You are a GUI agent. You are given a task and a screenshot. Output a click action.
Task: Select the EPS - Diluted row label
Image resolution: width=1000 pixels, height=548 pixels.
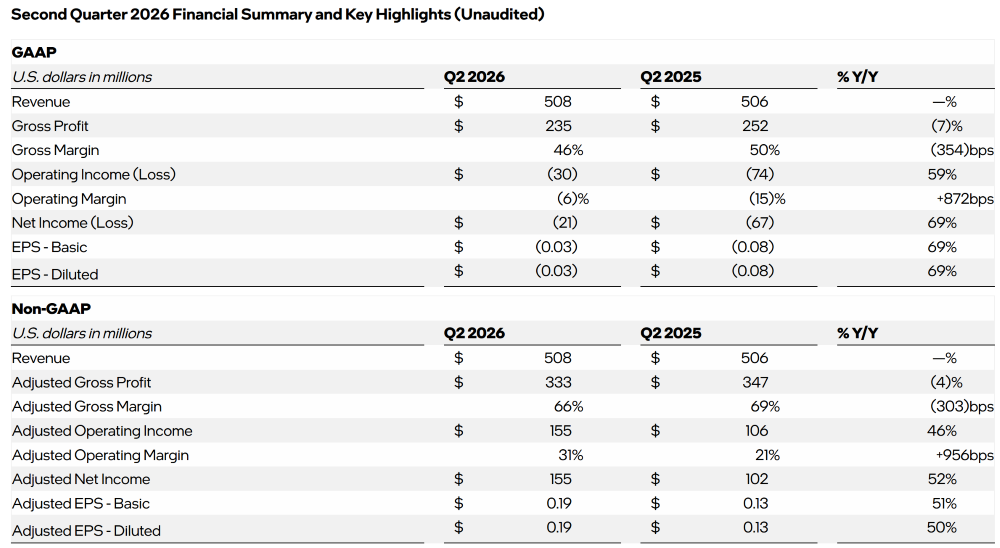pyautogui.click(x=55, y=274)
